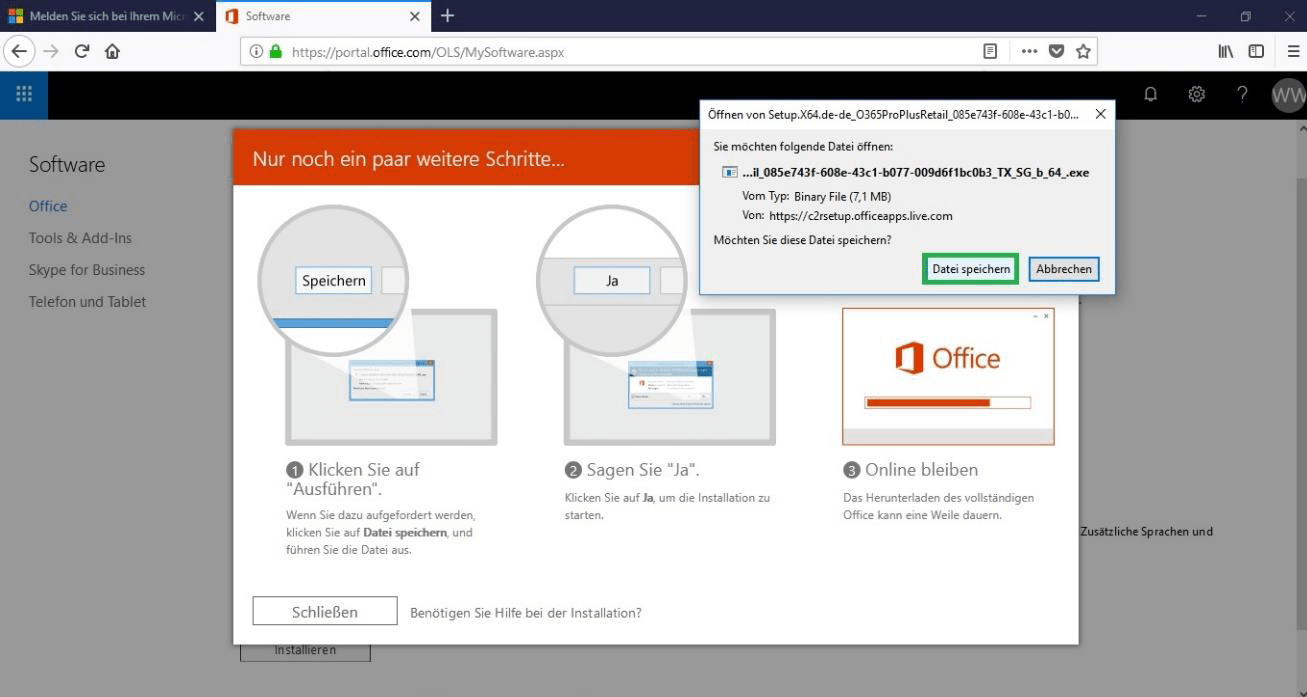
Task: Click the Datei speichern button
Action: (x=970, y=269)
